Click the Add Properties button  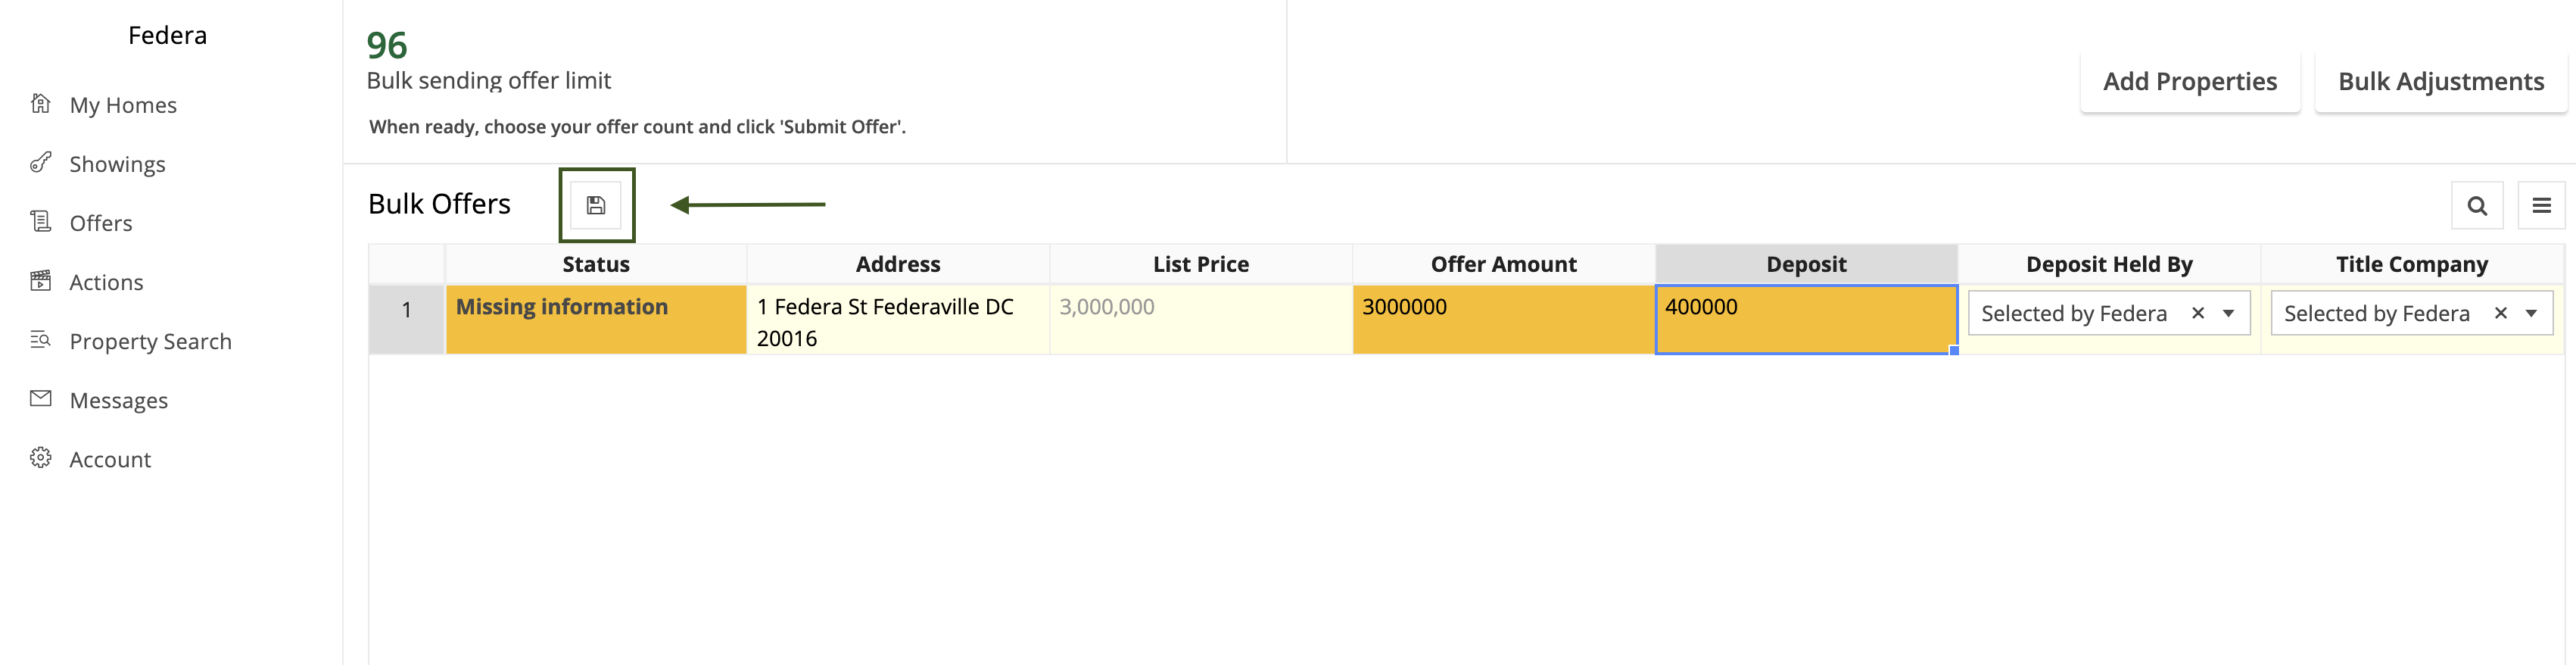click(x=2190, y=81)
